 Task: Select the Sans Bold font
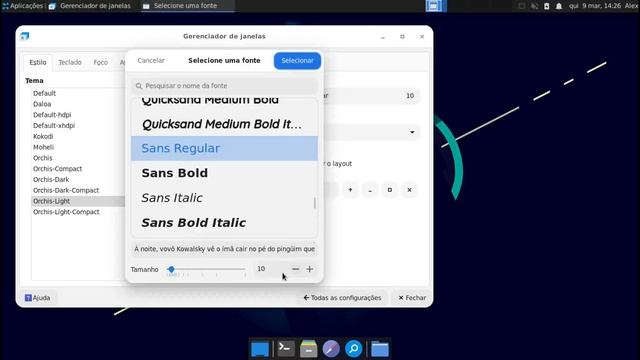[224, 173]
